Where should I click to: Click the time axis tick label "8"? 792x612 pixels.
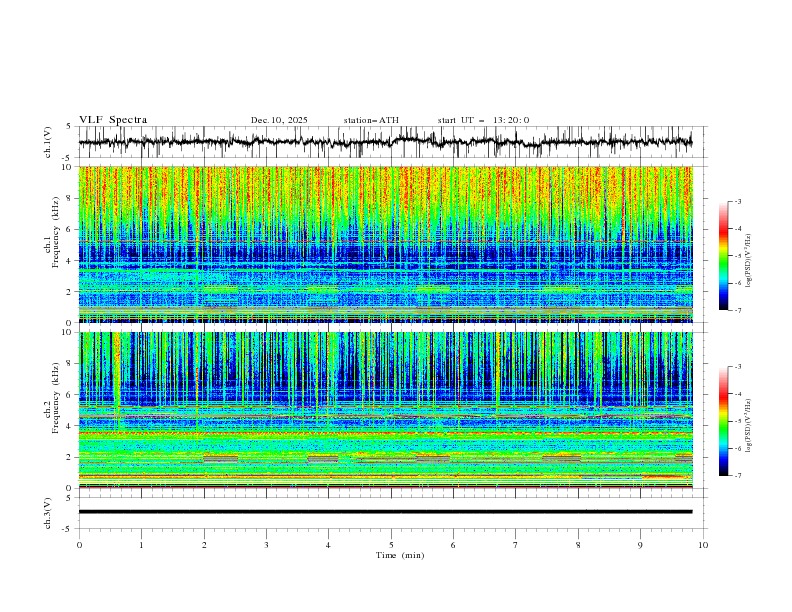click(x=578, y=545)
